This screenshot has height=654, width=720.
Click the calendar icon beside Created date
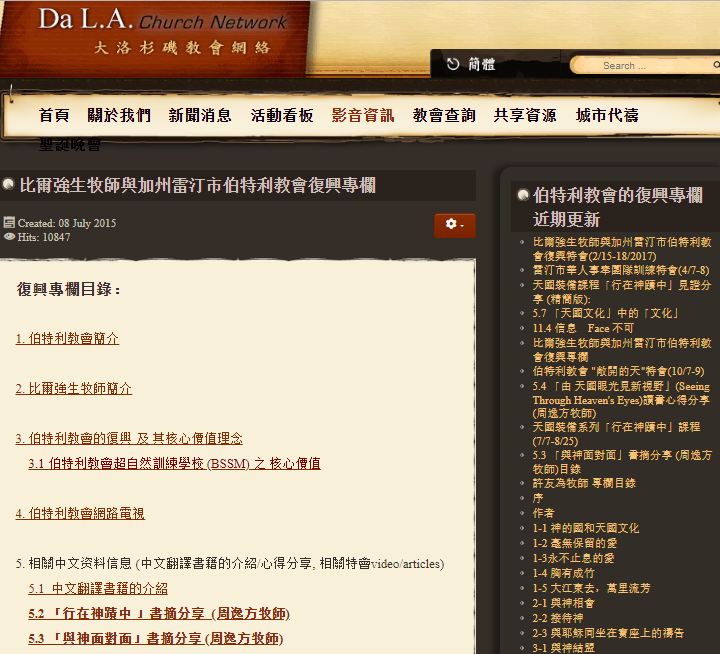pyautogui.click(x=9, y=223)
